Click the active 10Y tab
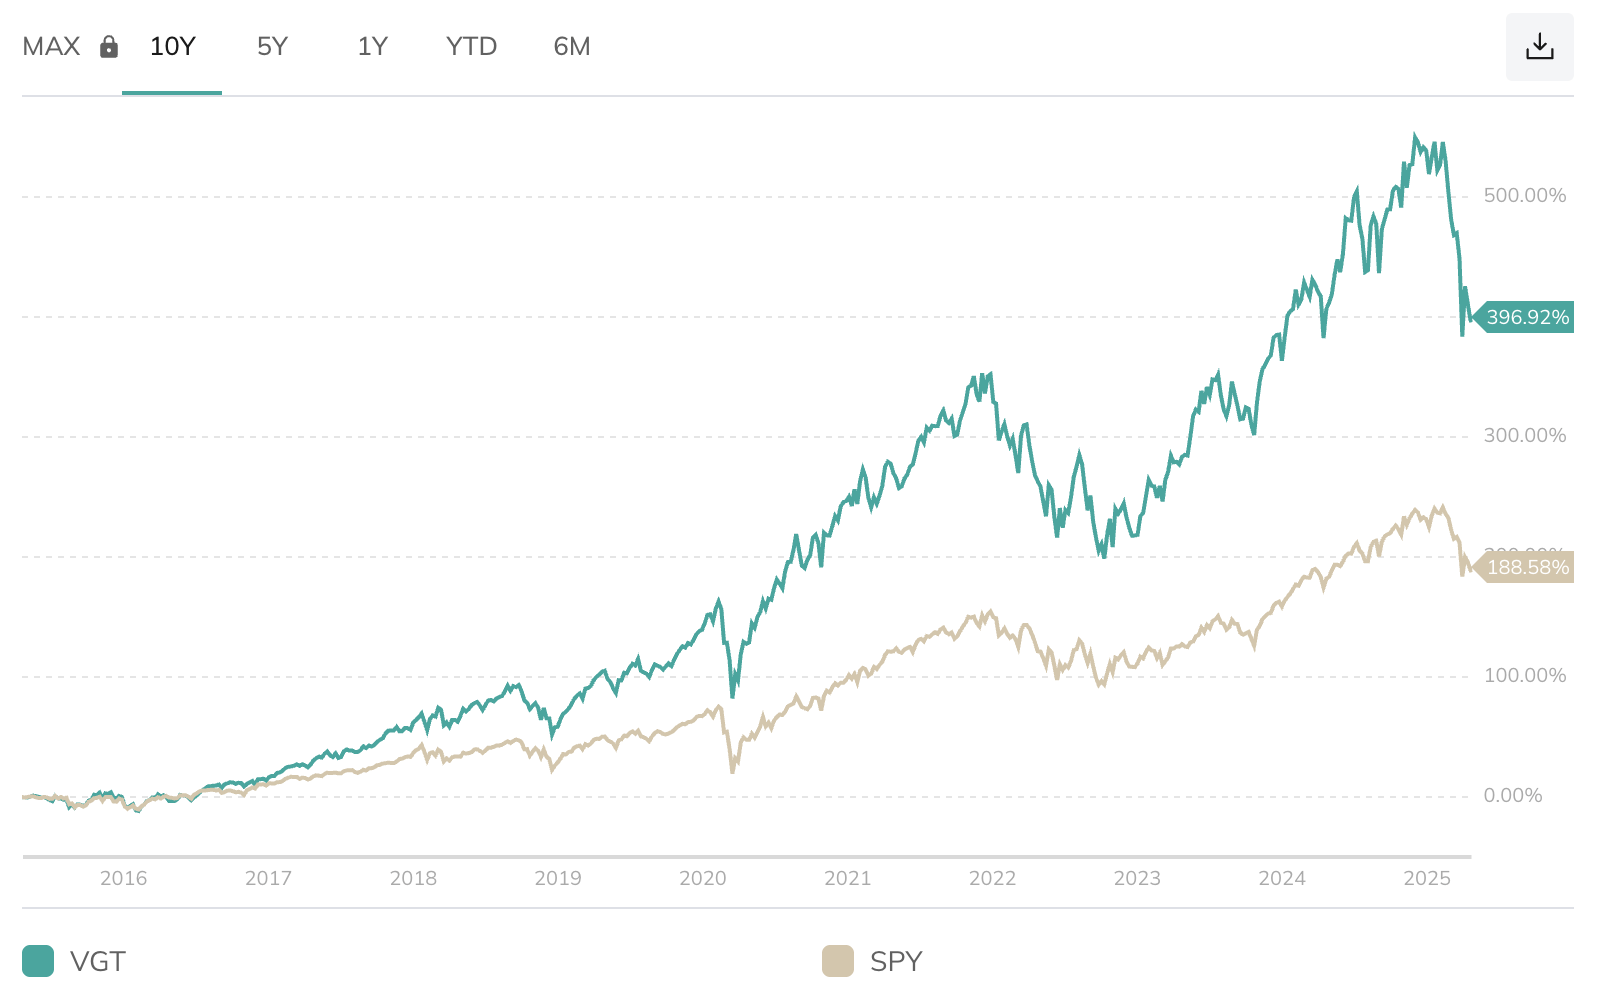This screenshot has width=1608, height=1006. 171,46
